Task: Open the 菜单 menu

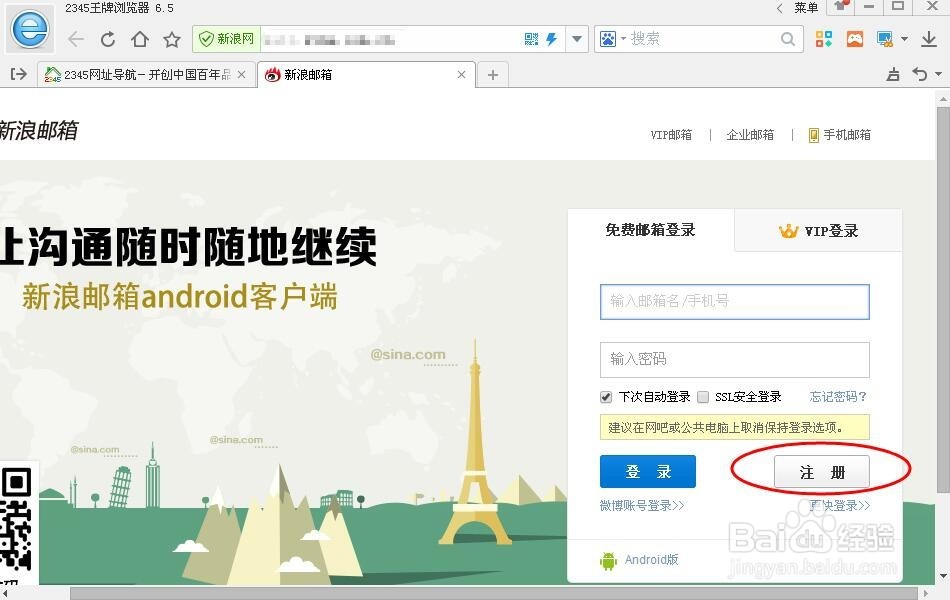Action: [806, 7]
